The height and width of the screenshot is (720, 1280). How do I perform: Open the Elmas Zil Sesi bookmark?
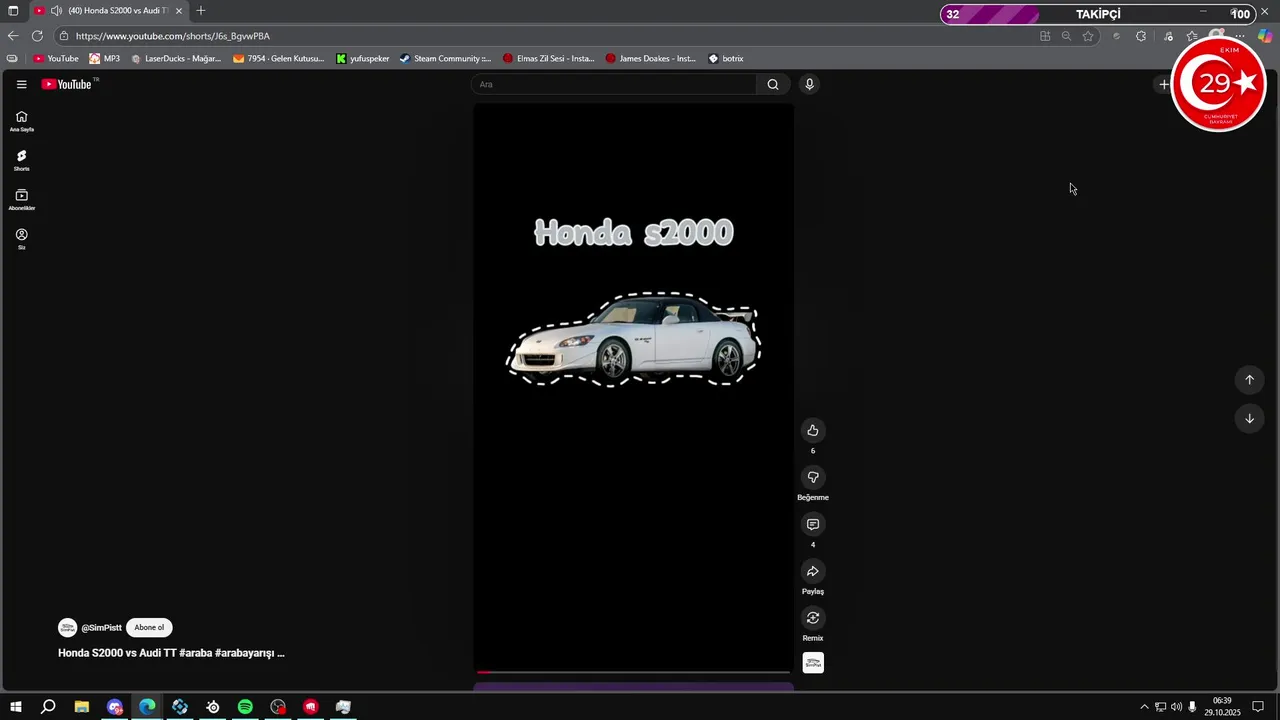pyautogui.click(x=549, y=58)
